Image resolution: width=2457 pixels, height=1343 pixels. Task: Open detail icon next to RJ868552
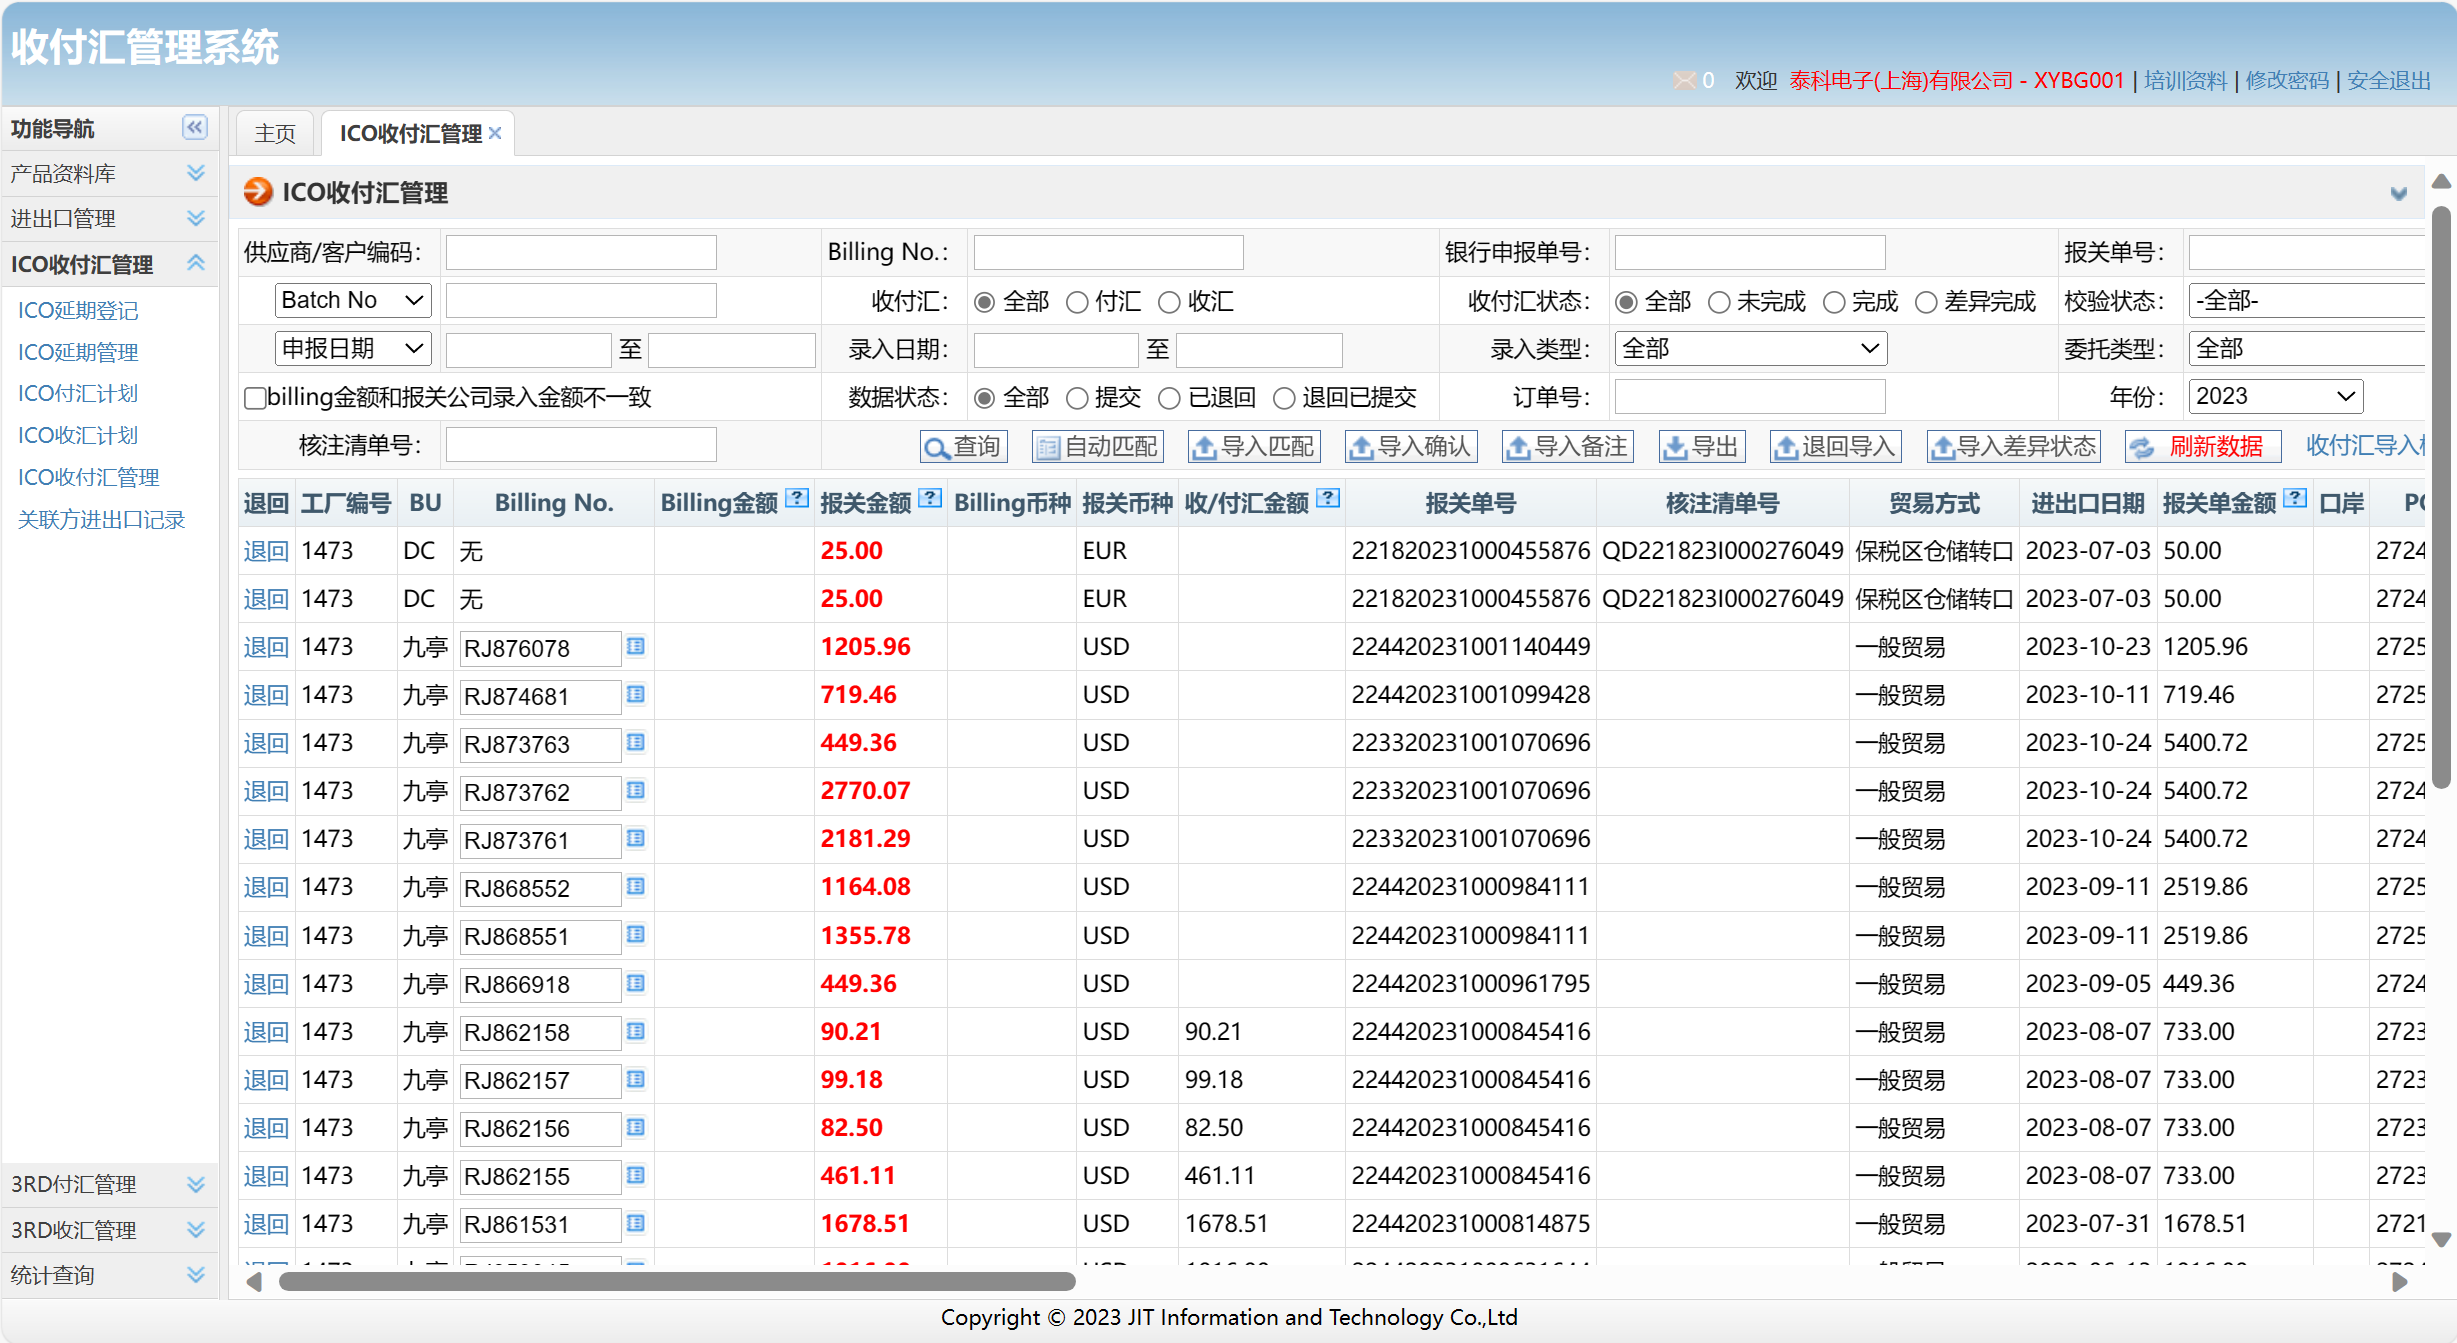pos(635,887)
